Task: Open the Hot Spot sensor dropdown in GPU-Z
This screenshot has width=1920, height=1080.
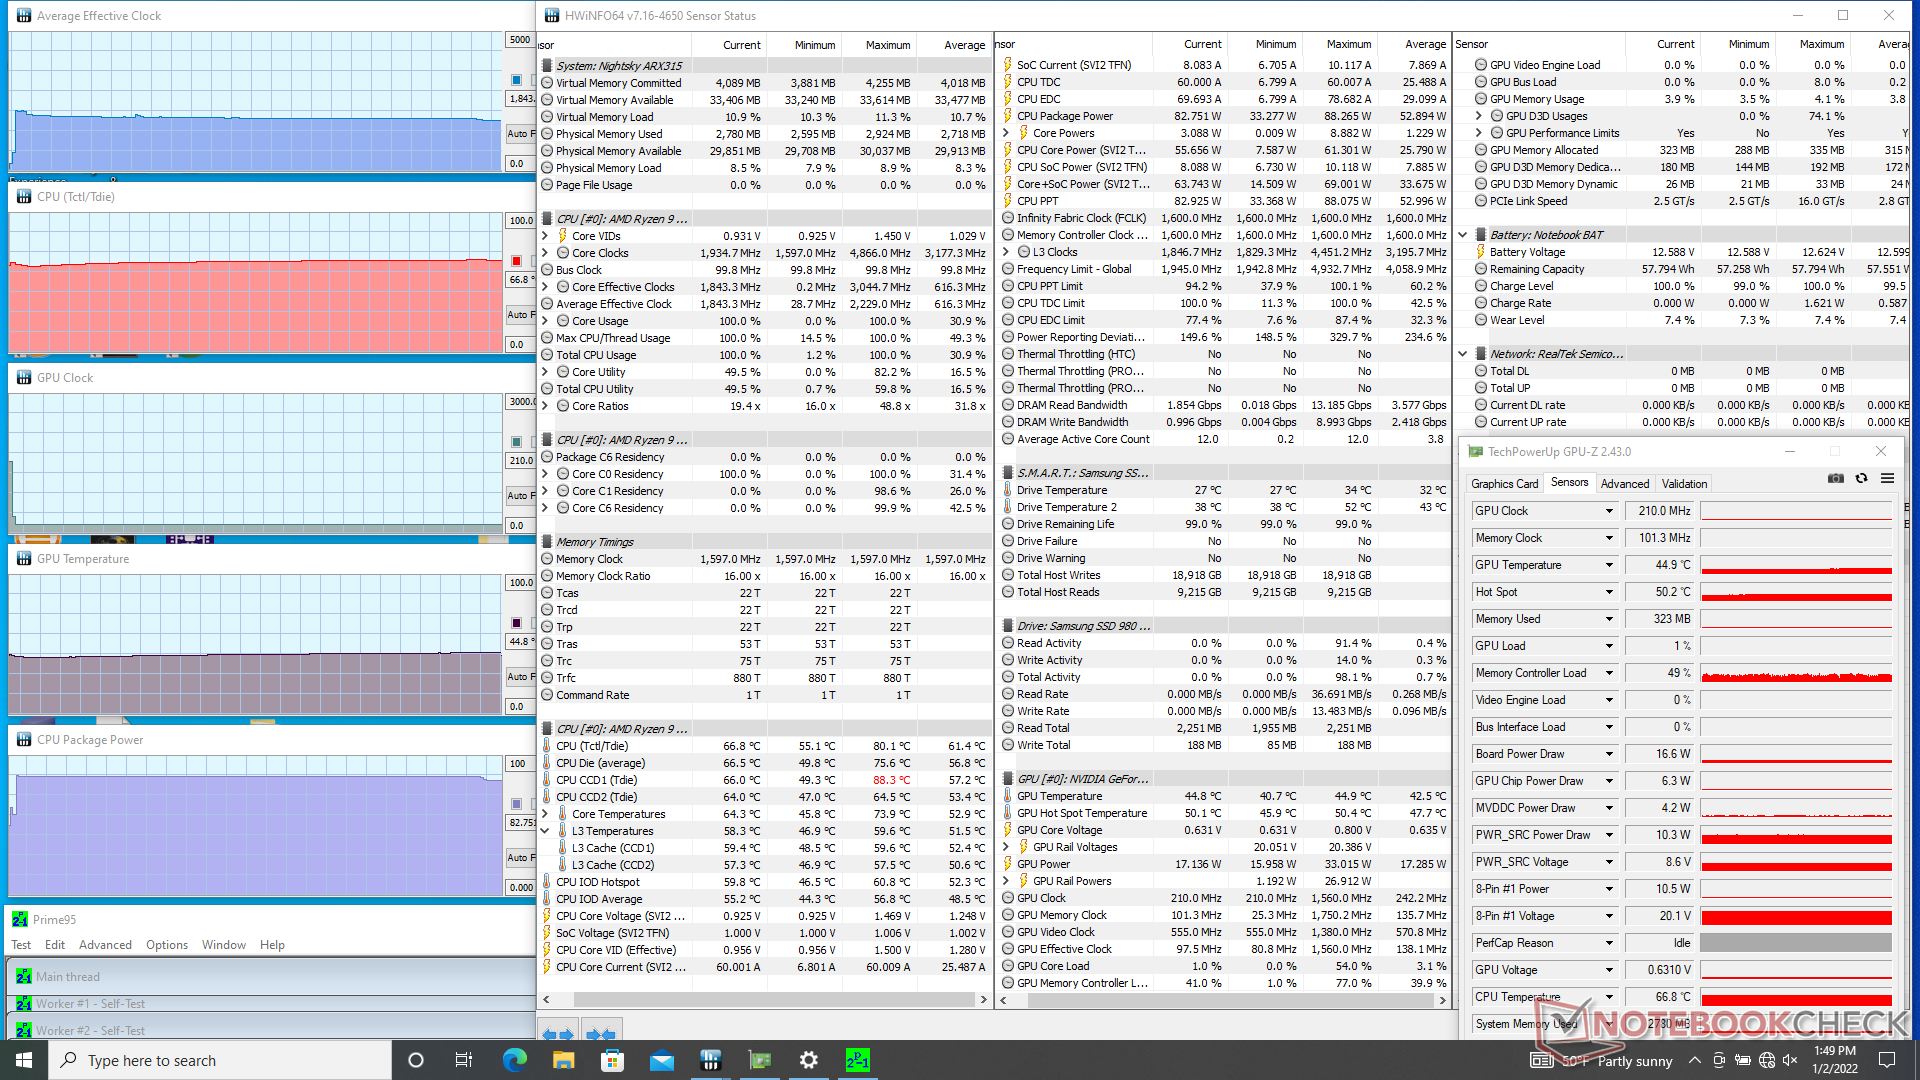Action: pyautogui.click(x=1609, y=592)
